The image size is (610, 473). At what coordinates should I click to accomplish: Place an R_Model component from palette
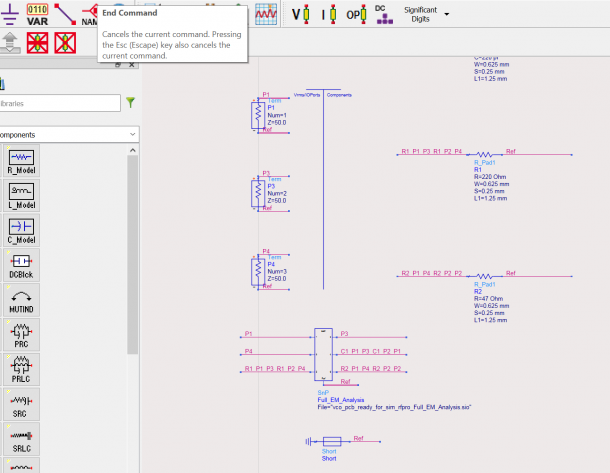(22, 161)
